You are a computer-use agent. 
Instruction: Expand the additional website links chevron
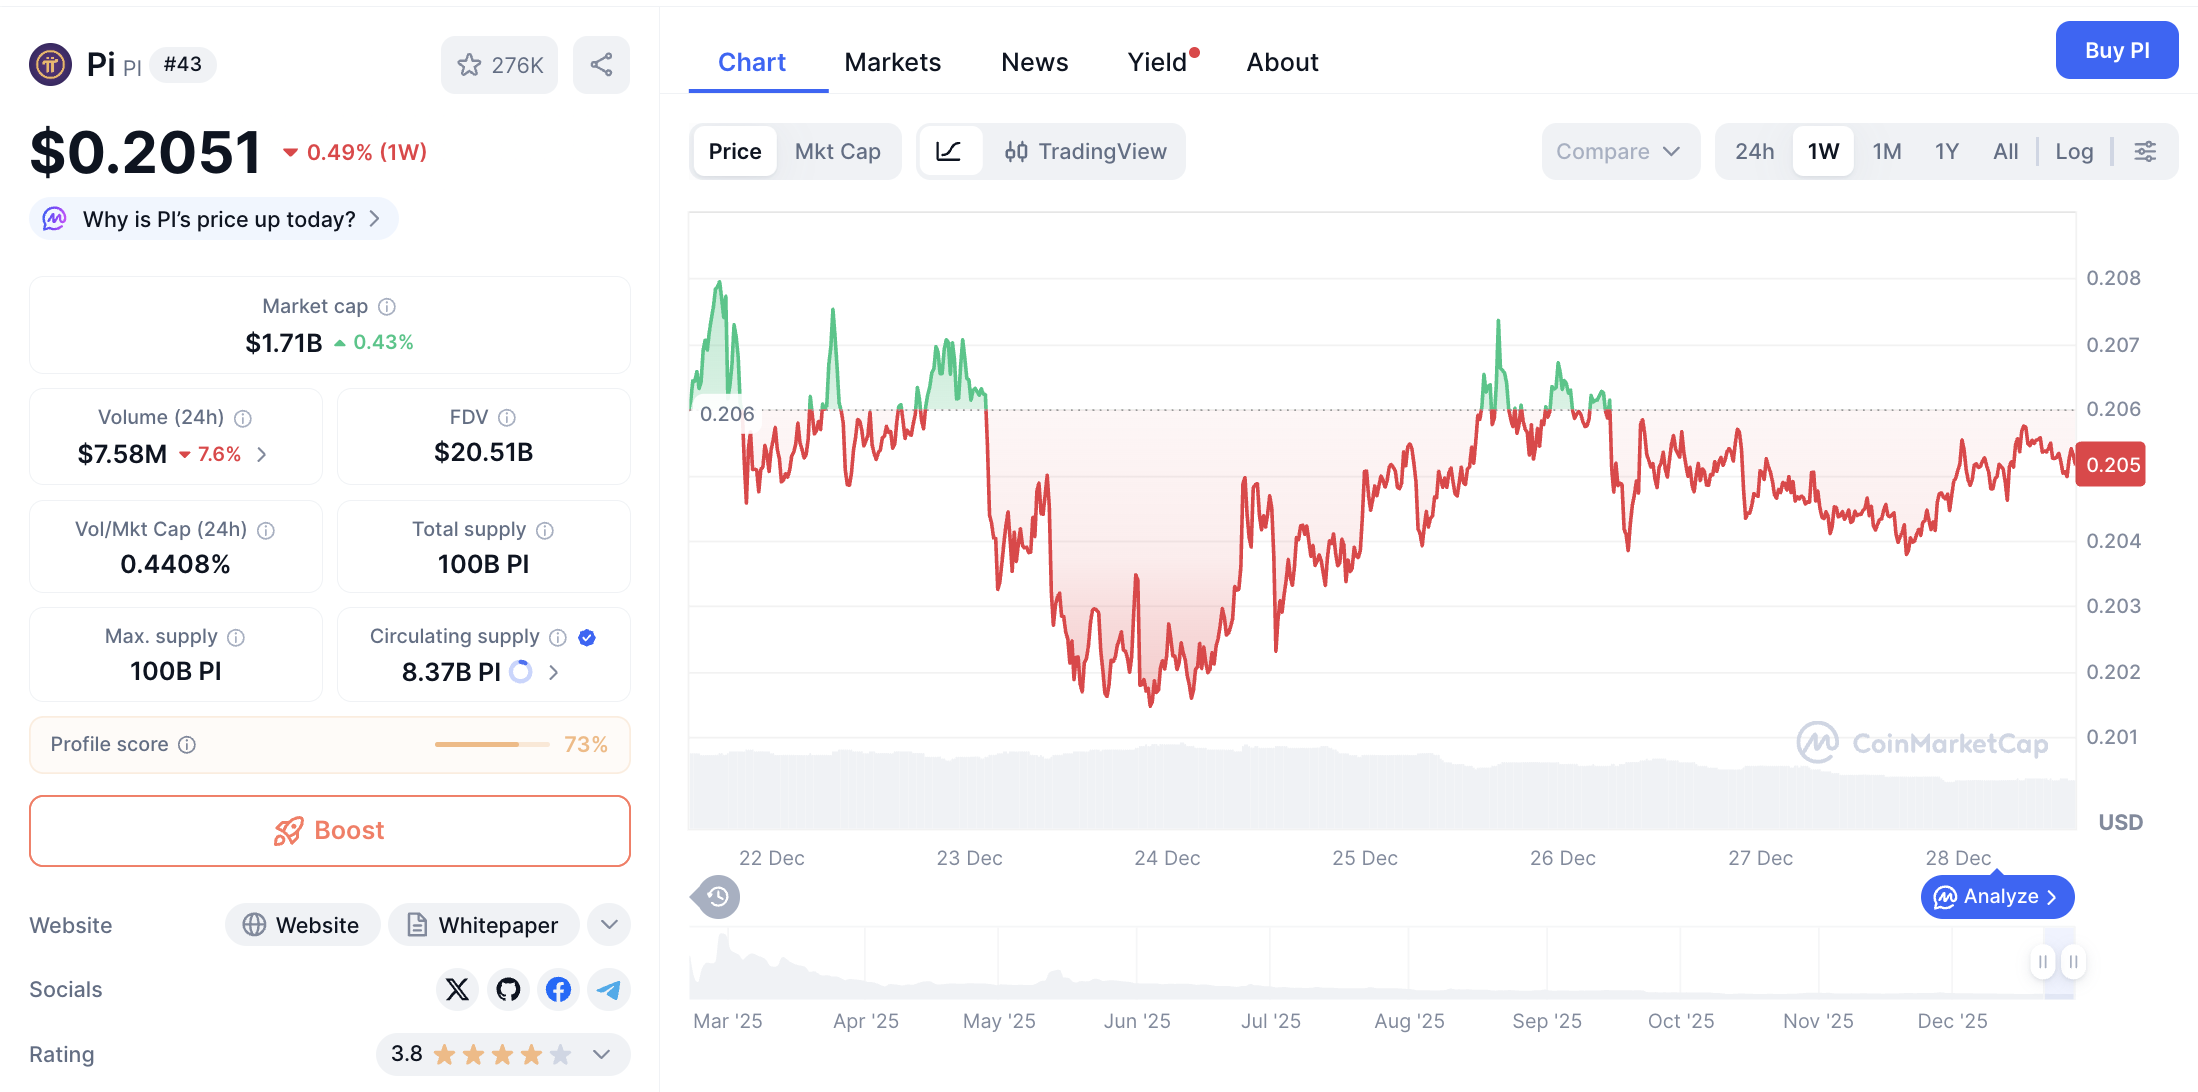[608, 925]
